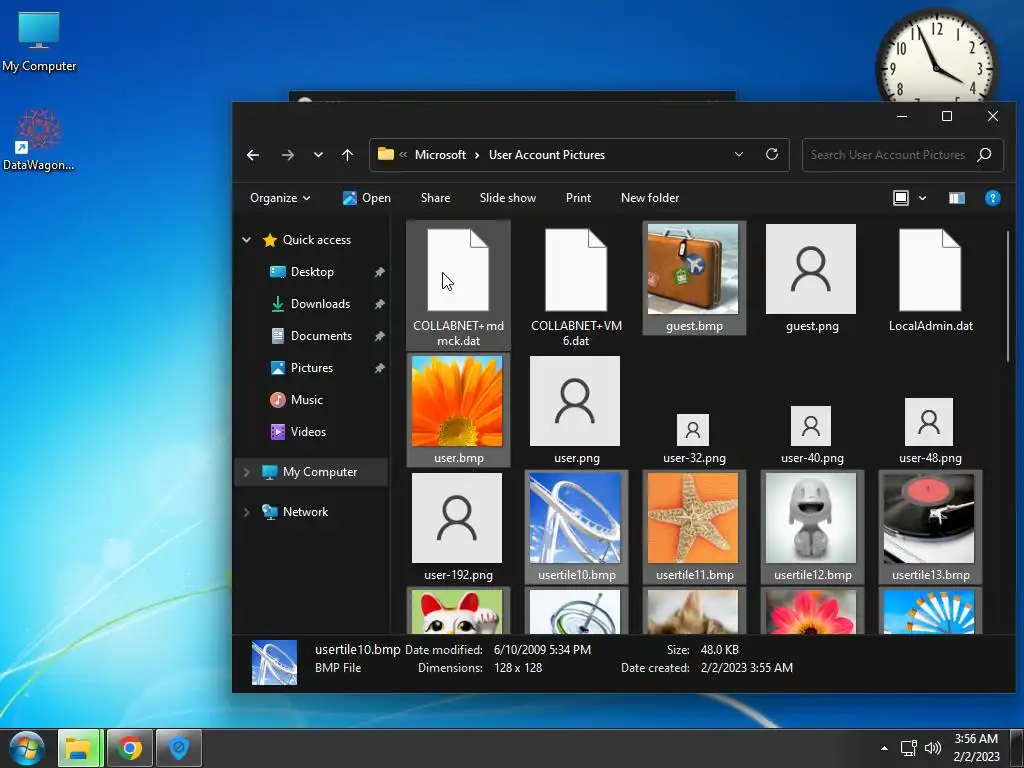1024x768 pixels.
Task: Expand My Computer tree node
Action: (x=246, y=472)
